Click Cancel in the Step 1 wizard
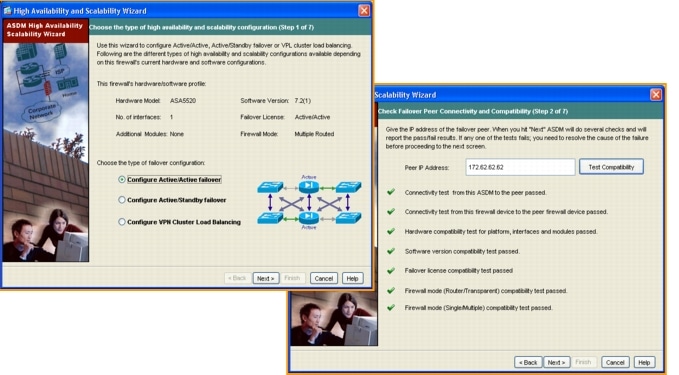The height and width of the screenshot is (375, 679). coord(323,278)
